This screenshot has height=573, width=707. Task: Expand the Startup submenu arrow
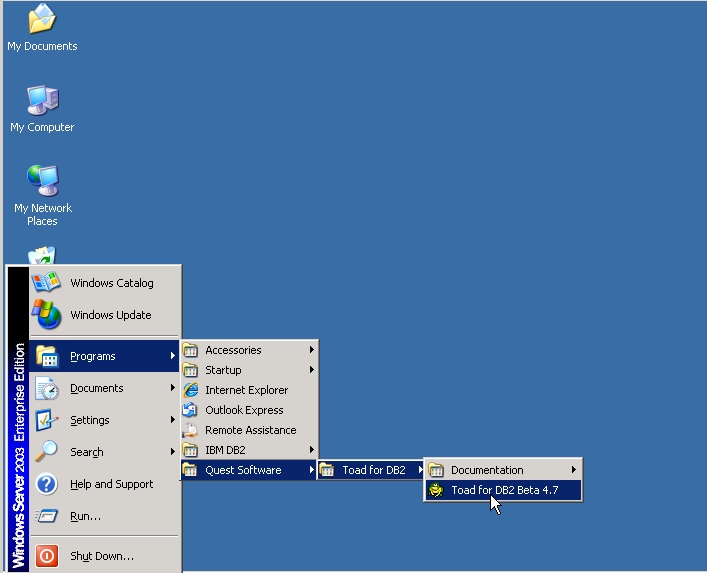tap(312, 370)
